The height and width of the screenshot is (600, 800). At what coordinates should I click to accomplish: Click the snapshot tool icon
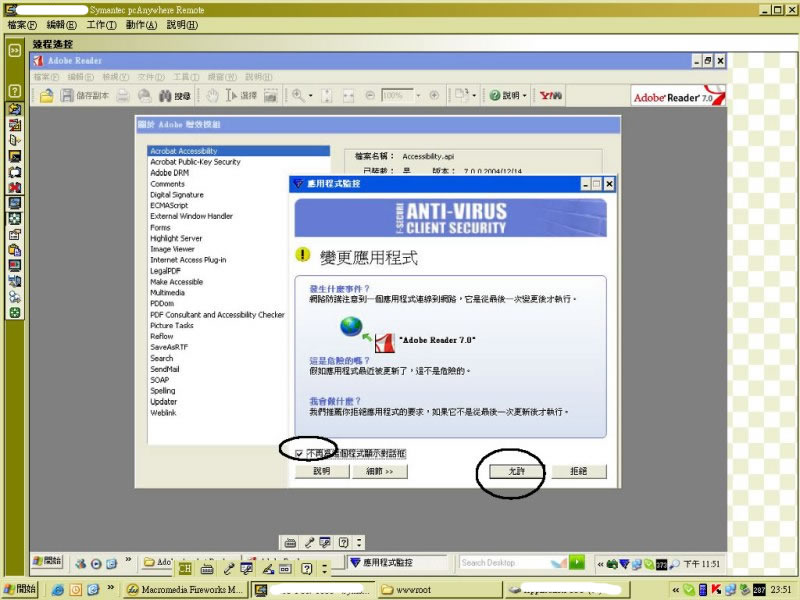270,95
